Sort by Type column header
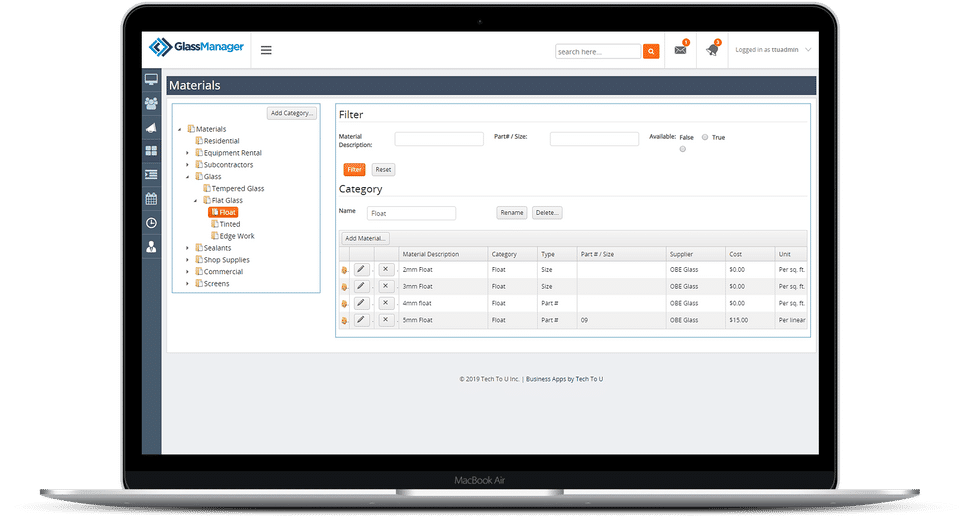Screen dimensions: 960x516 pos(557,254)
